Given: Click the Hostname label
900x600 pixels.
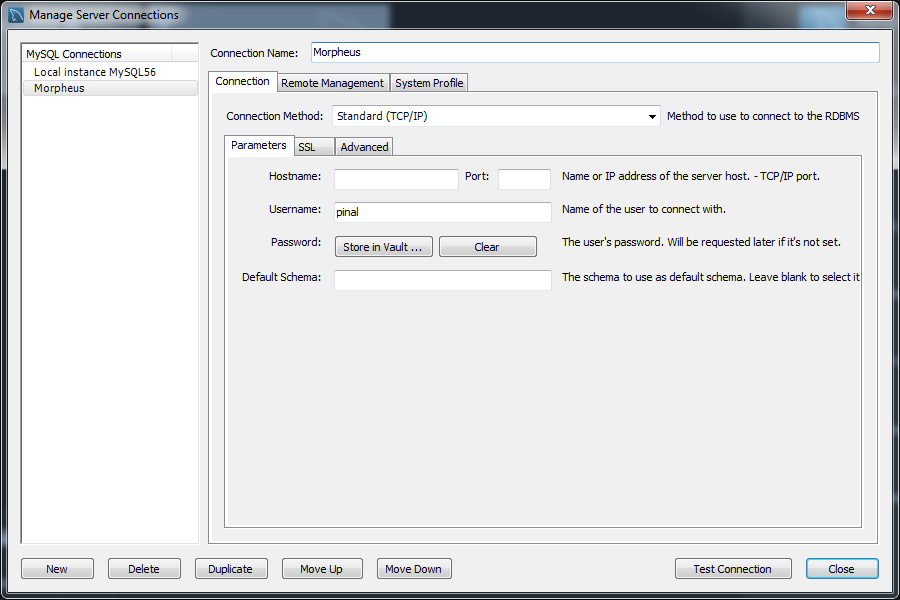Looking at the screenshot, I should point(295,176).
